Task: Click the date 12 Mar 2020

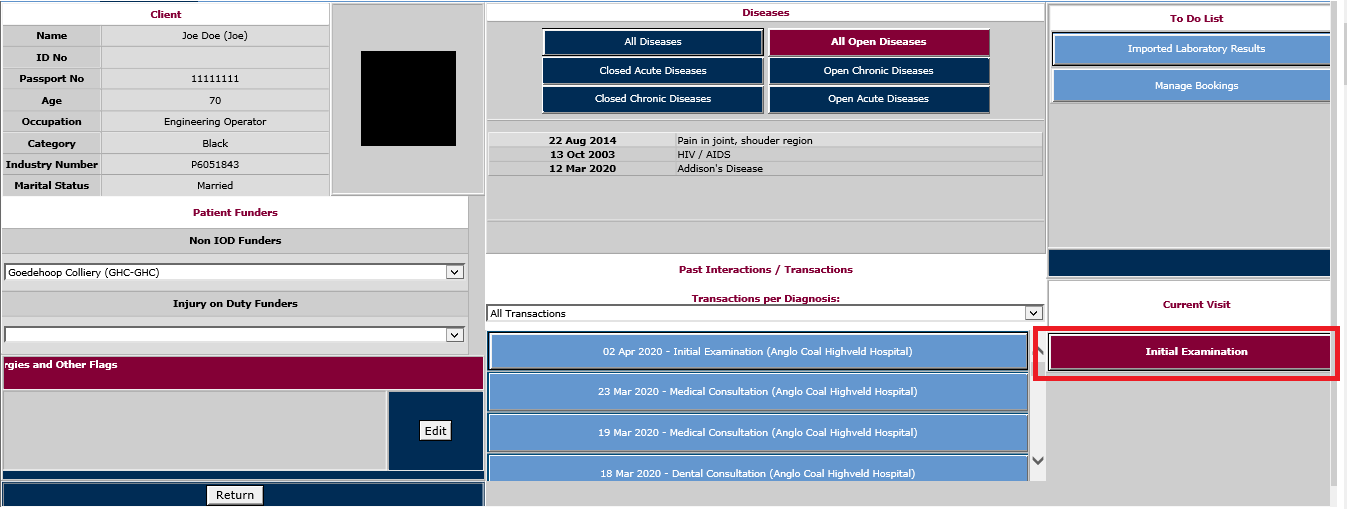Action: point(583,169)
